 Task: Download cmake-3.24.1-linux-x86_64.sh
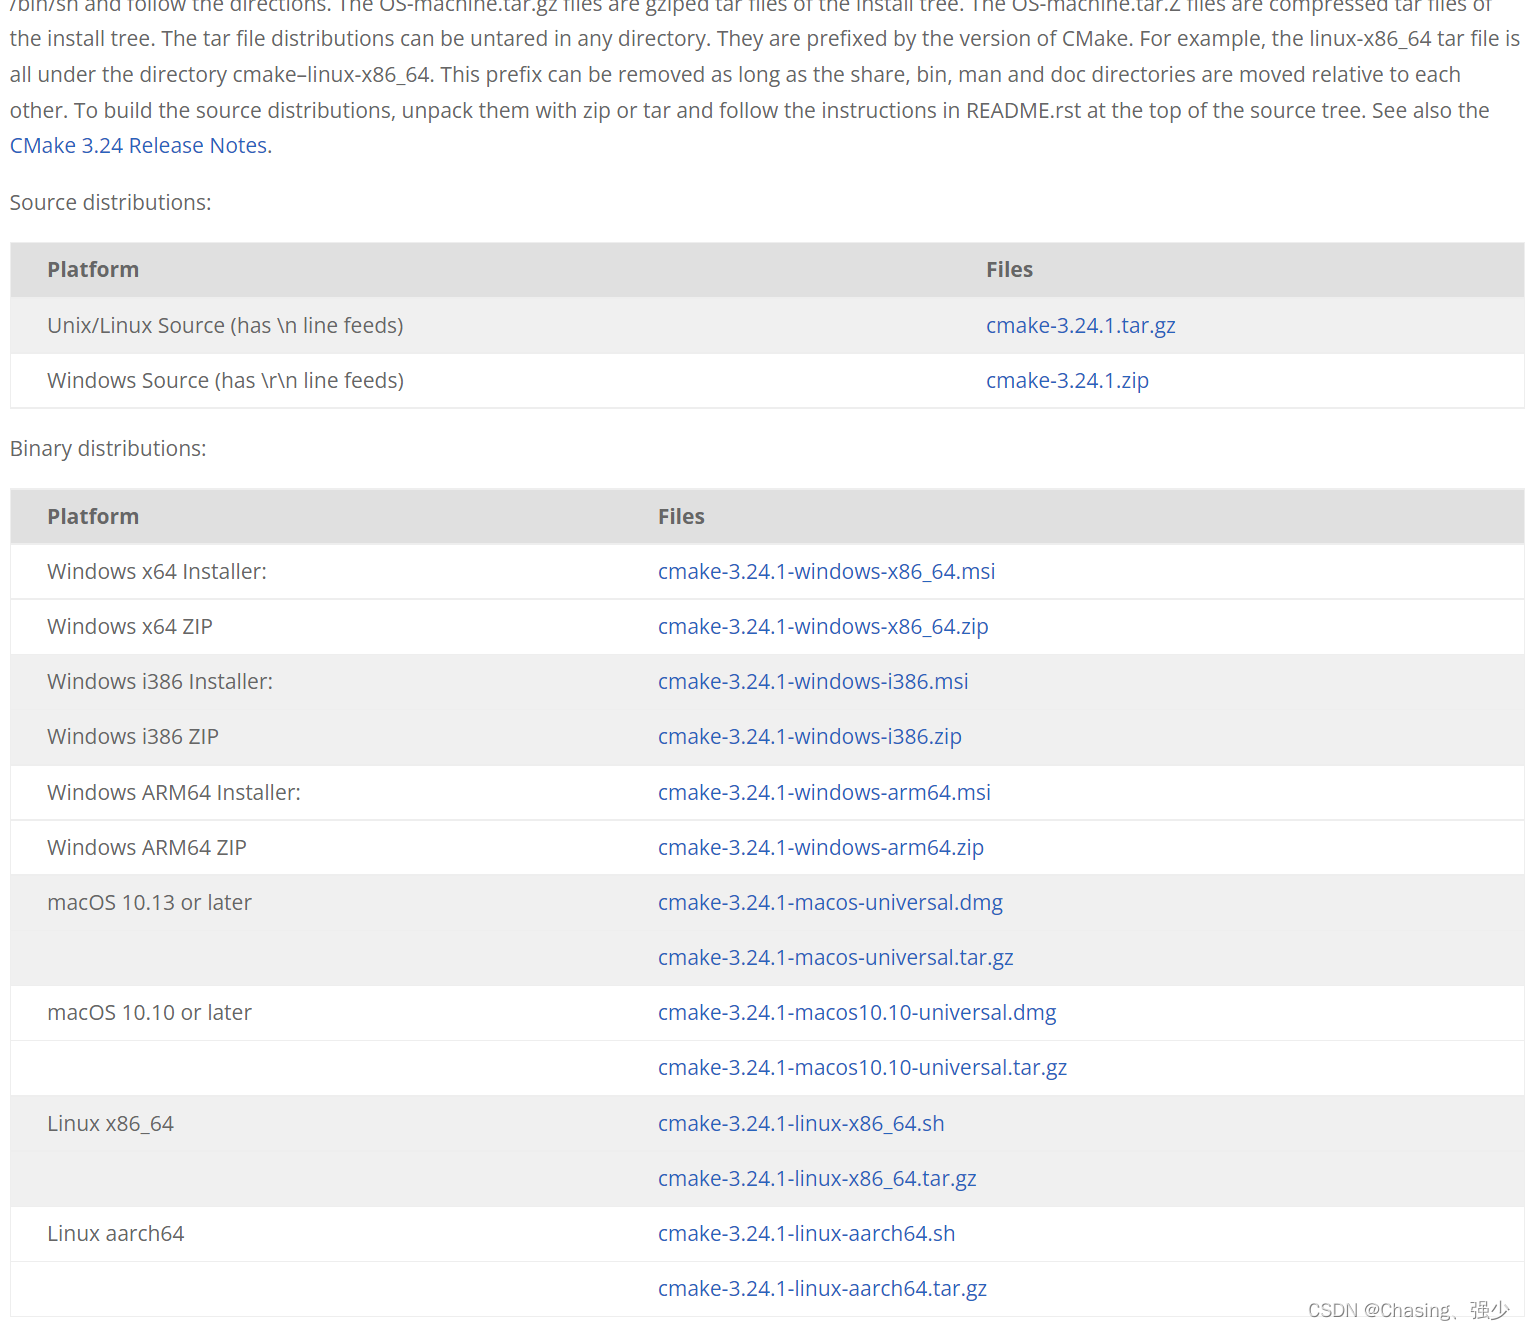[801, 1124]
